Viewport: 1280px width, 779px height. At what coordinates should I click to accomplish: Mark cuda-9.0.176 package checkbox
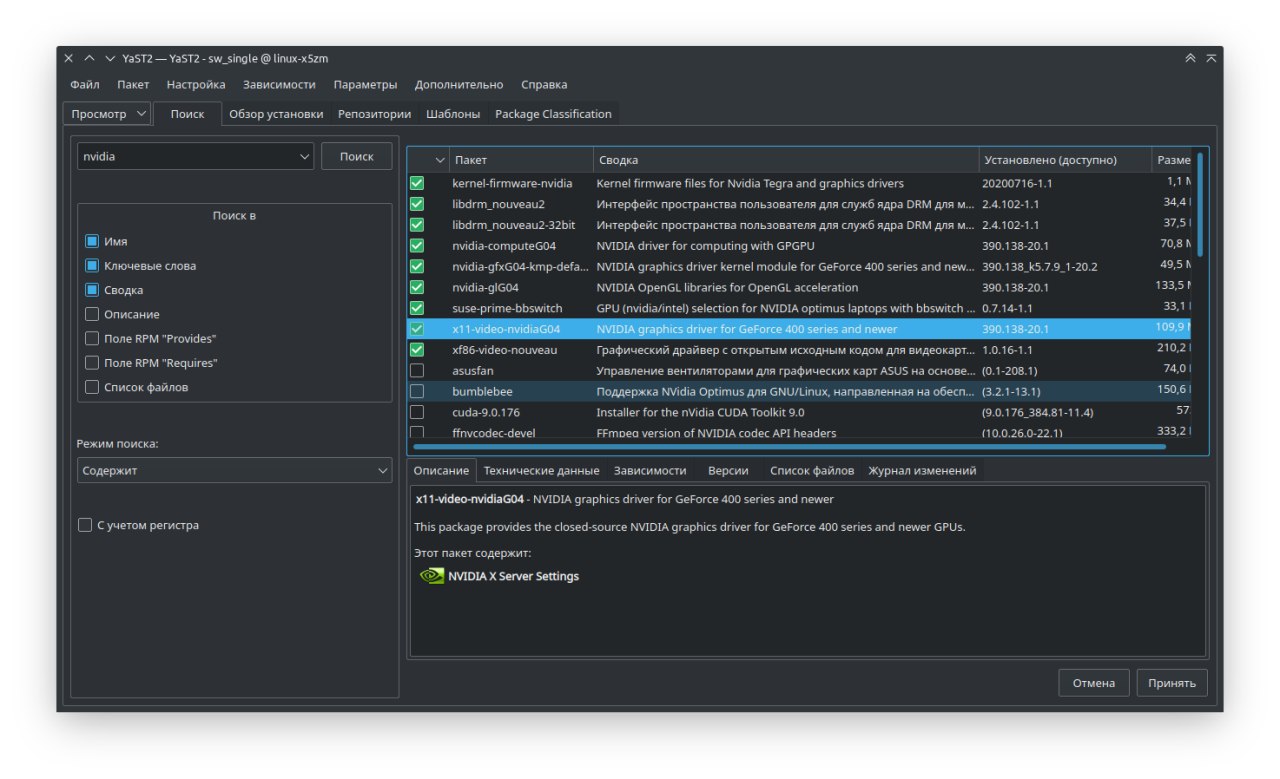417,412
